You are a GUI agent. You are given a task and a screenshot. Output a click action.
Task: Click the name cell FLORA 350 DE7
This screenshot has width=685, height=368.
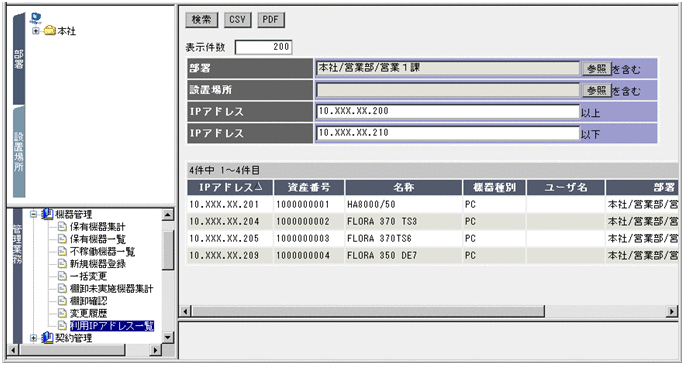(x=382, y=256)
